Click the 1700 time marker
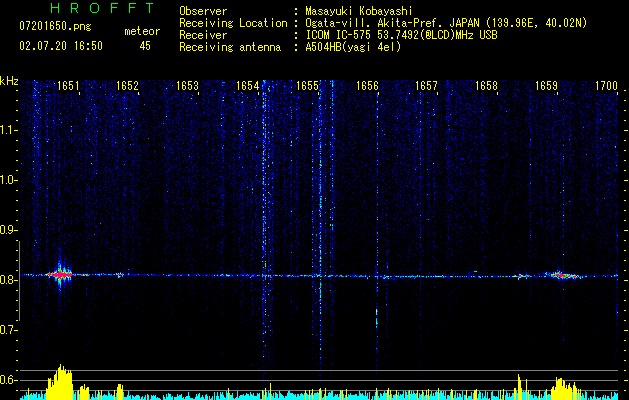Image resolution: width=629 pixels, height=400 pixels. 606,86
